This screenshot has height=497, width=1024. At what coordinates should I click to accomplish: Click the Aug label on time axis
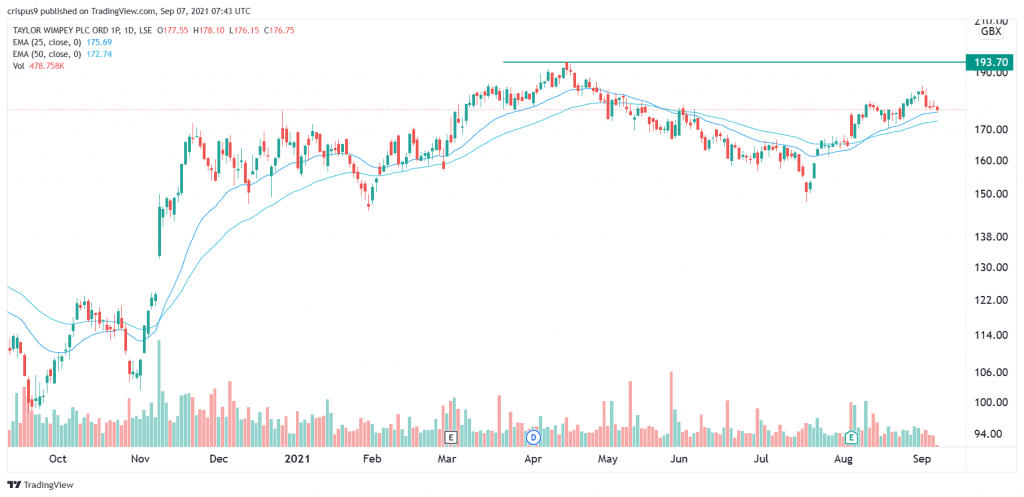[x=844, y=458]
